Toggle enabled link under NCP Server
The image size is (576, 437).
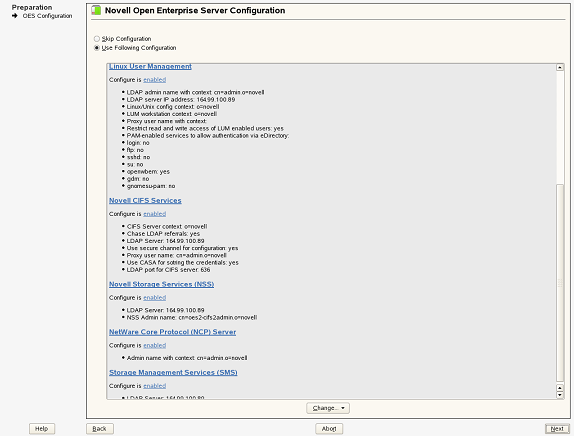click(155, 345)
